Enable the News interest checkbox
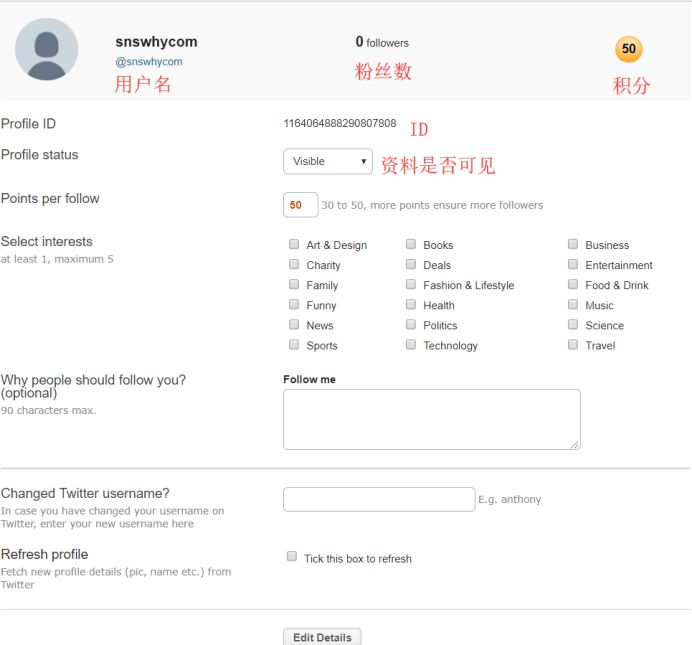 click(x=294, y=324)
